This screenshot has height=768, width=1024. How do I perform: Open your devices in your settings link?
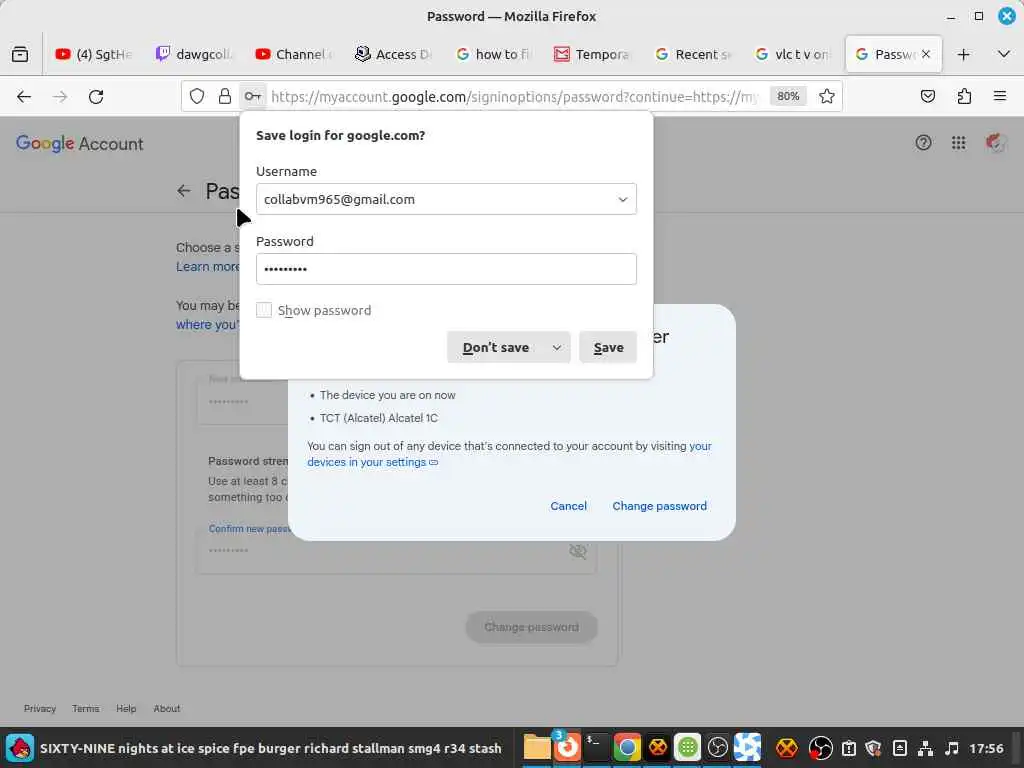pos(509,454)
